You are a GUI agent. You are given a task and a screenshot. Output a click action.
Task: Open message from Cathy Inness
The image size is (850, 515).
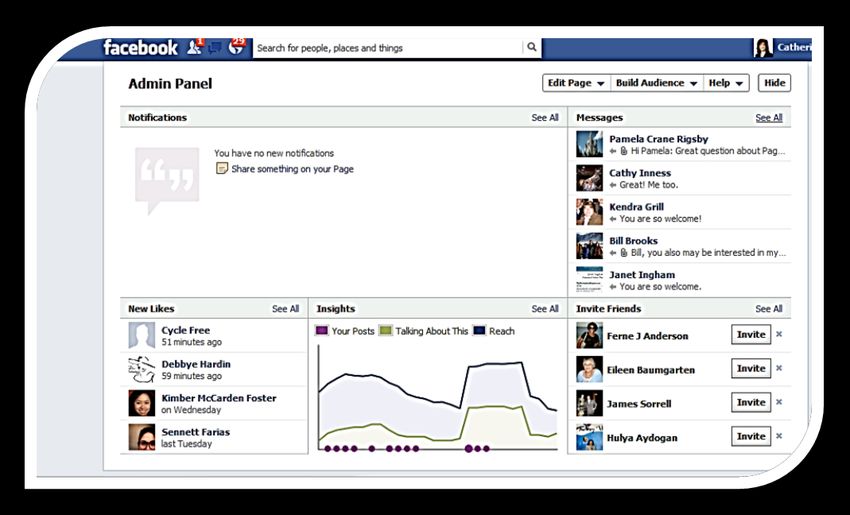pos(679,178)
